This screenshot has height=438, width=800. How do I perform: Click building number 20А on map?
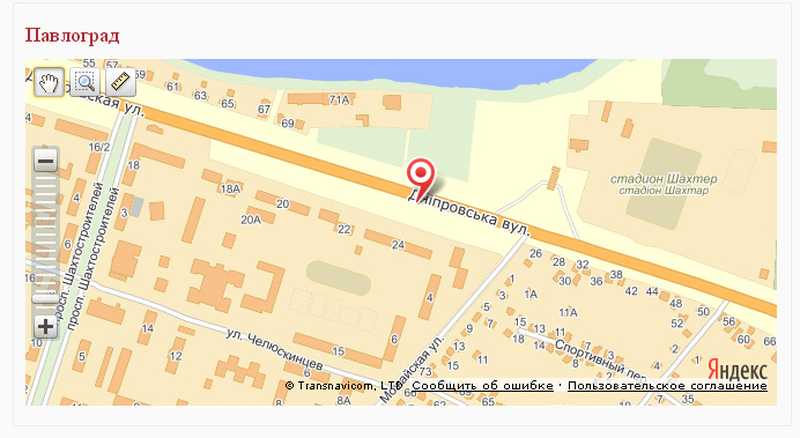251,220
